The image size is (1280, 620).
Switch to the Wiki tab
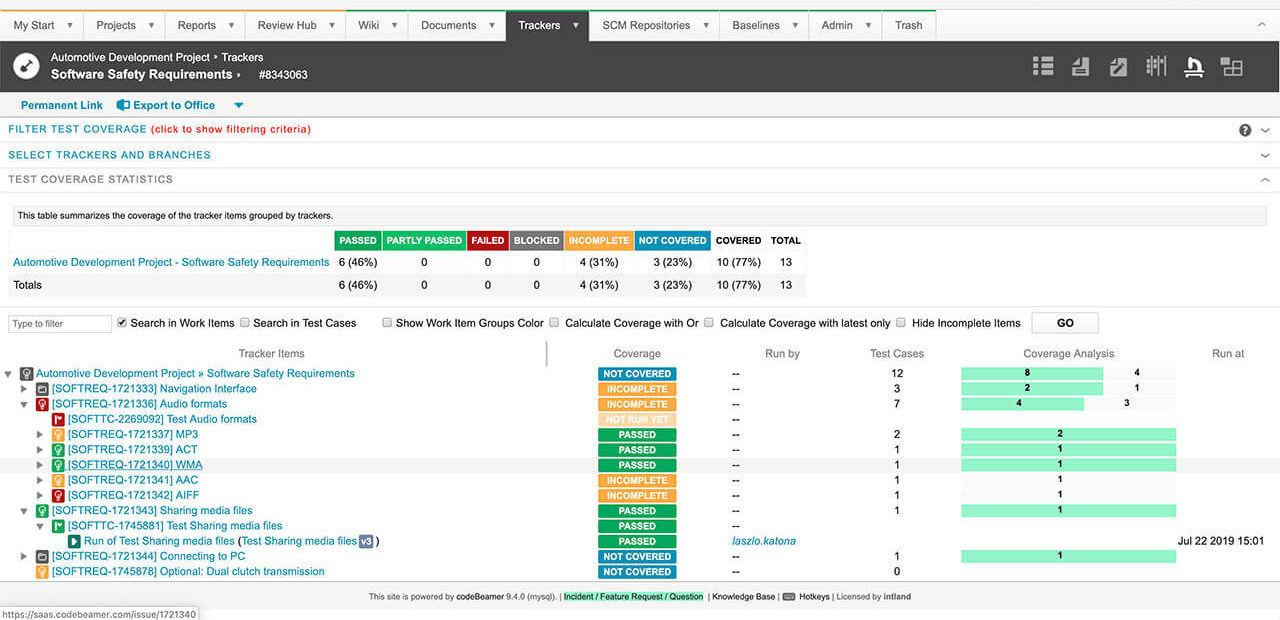[377, 26]
